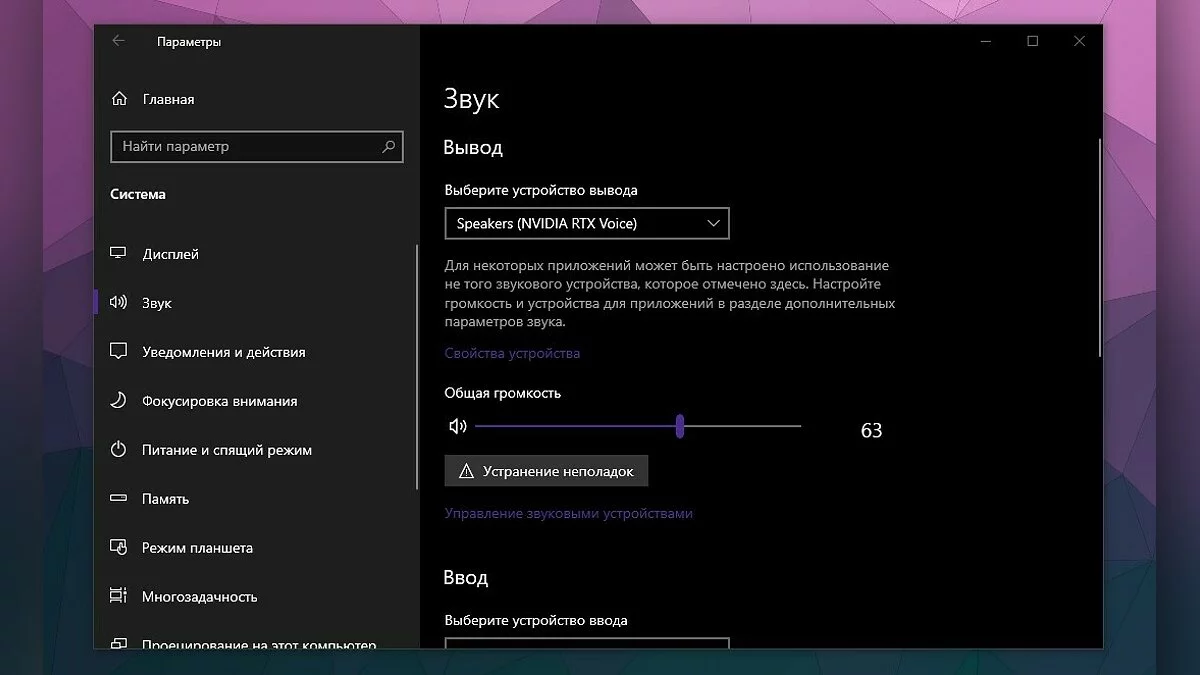Screen dimensions: 1200x675
Task: Expand the input device dropdown under Ввод
Action: [587, 643]
